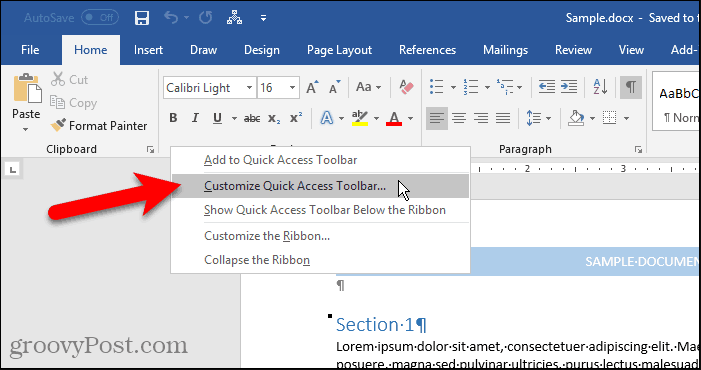Open the font name dropdown Calibri Light

click(249, 88)
